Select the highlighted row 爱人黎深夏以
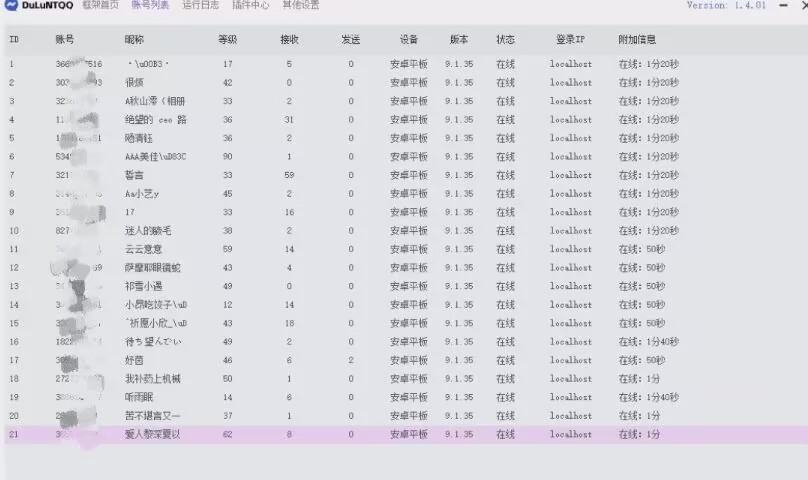The height and width of the screenshot is (480, 808). pos(404,434)
